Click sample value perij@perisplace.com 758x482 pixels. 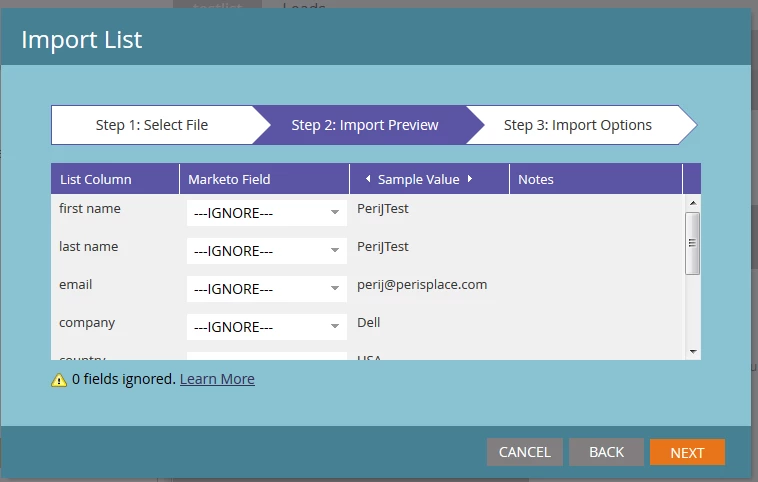422,285
